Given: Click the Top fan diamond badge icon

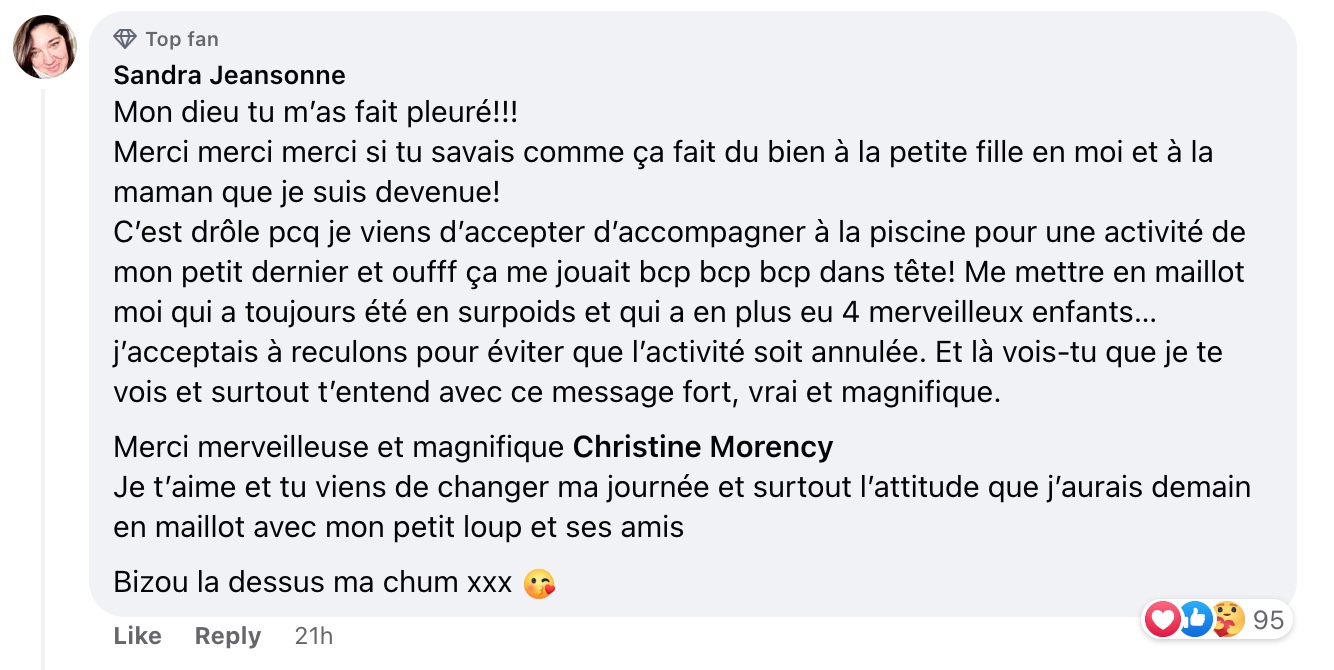Looking at the screenshot, I should [x=125, y=39].
